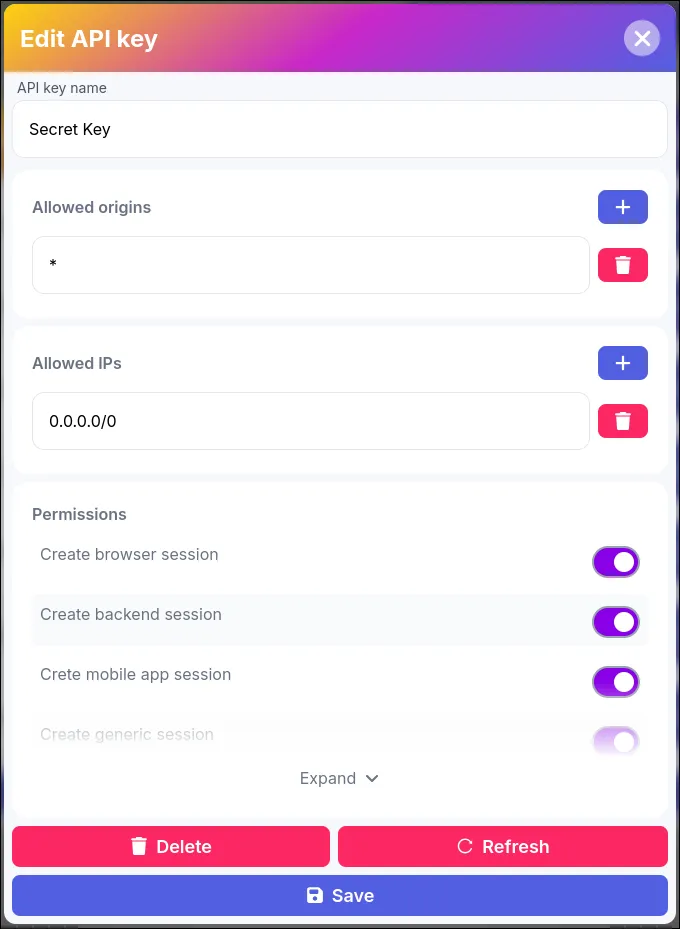Click the floppy disk icon in the Save button
The height and width of the screenshot is (929, 680).
coord(314,895)
